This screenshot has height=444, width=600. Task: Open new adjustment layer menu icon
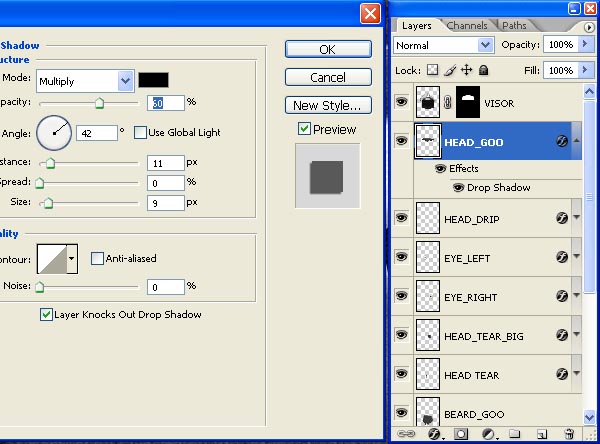point(489,434)
